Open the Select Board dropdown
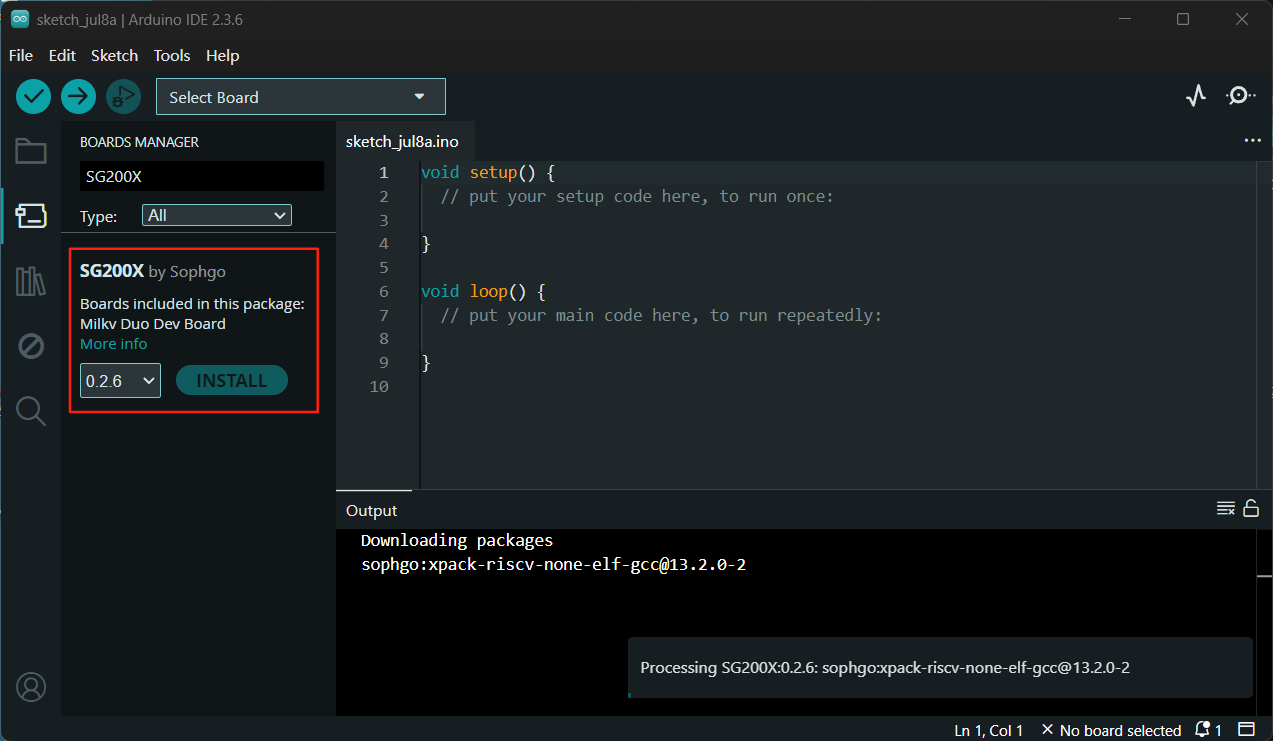The width and height of the screenshot is (1273, 741). pos(301,97)
